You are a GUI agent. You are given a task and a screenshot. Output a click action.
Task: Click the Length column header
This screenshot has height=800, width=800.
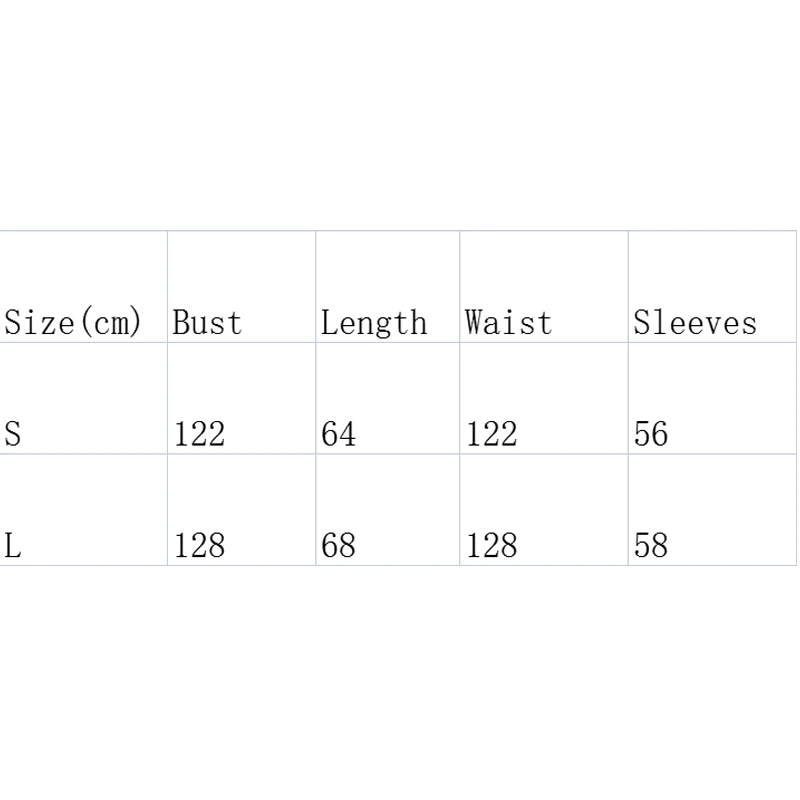click(x=373, y=323)
